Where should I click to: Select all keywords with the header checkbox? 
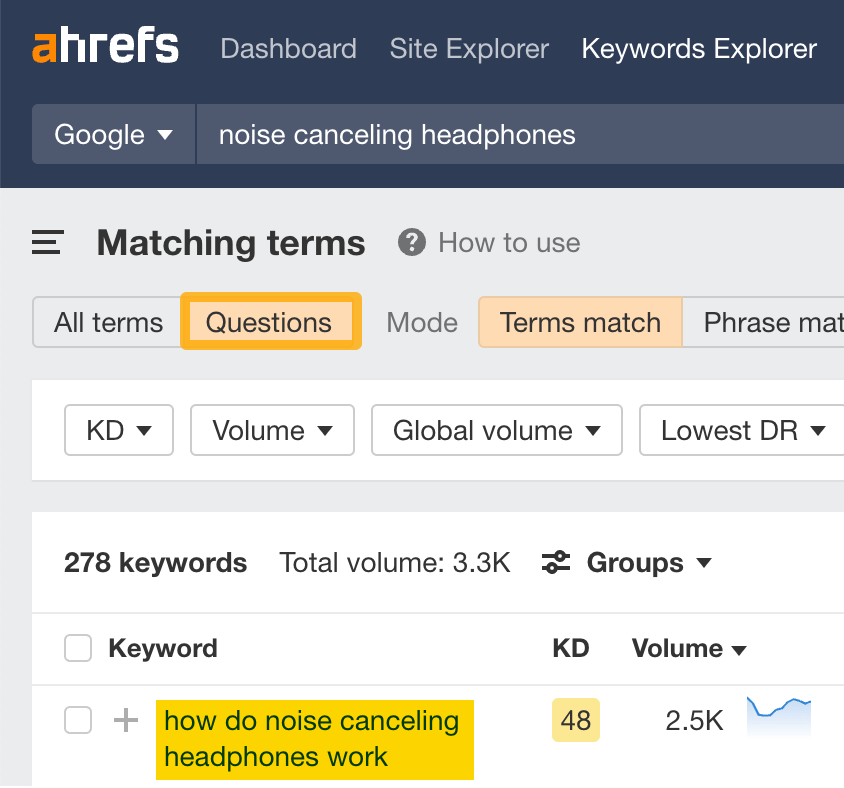77,648
